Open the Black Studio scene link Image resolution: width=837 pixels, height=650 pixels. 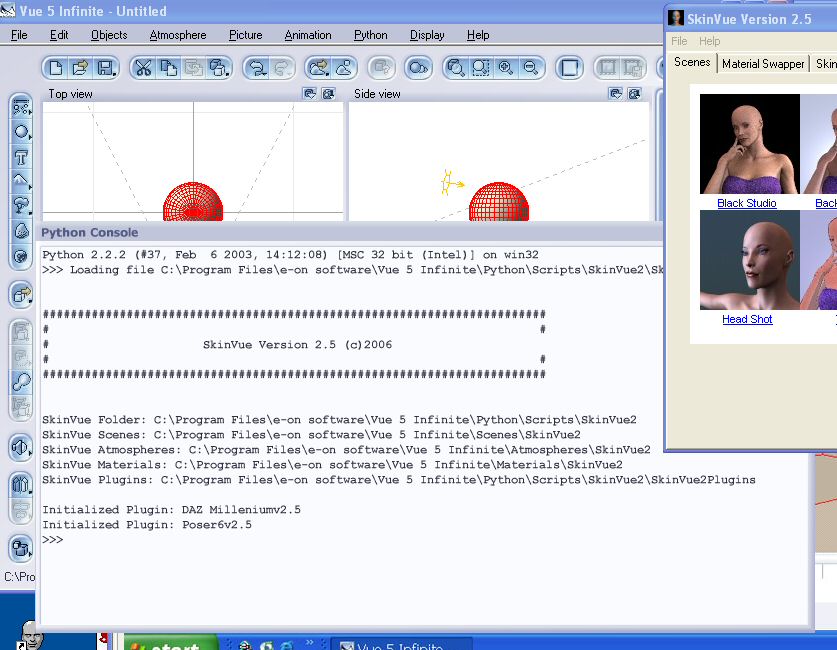747,203
